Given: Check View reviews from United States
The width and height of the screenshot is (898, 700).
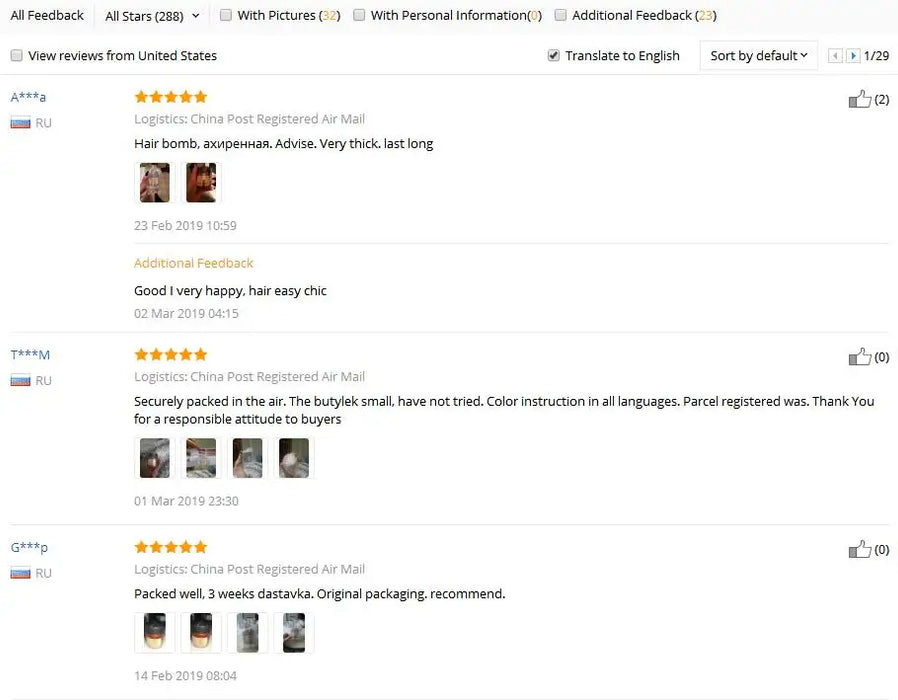Looking at the screenshot, I should tap(16, 56).
